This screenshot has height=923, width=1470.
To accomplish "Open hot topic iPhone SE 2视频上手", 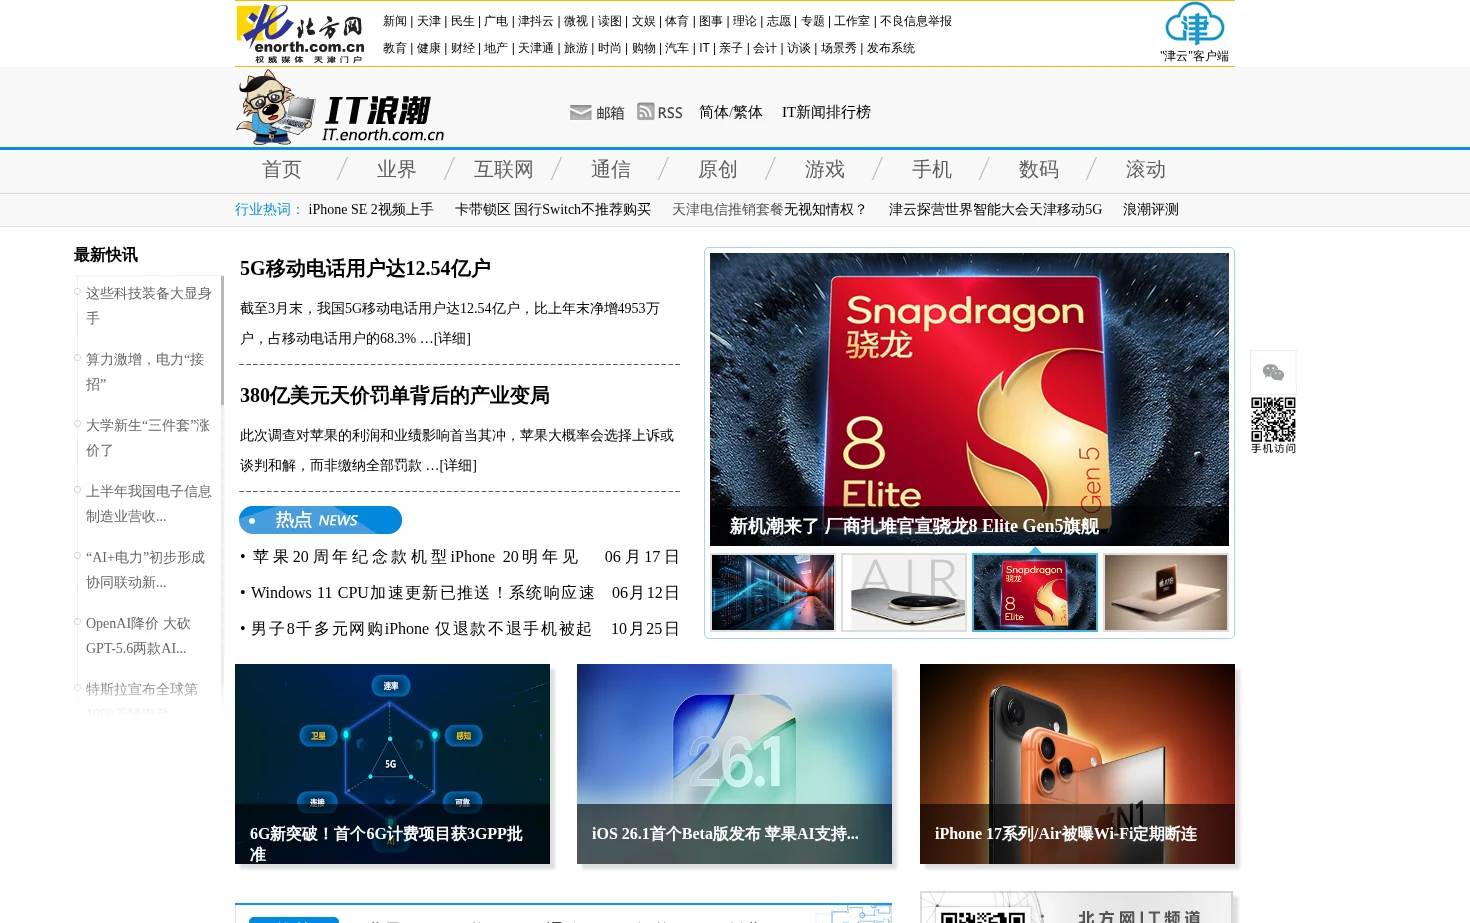I will [x=371, y=209].
